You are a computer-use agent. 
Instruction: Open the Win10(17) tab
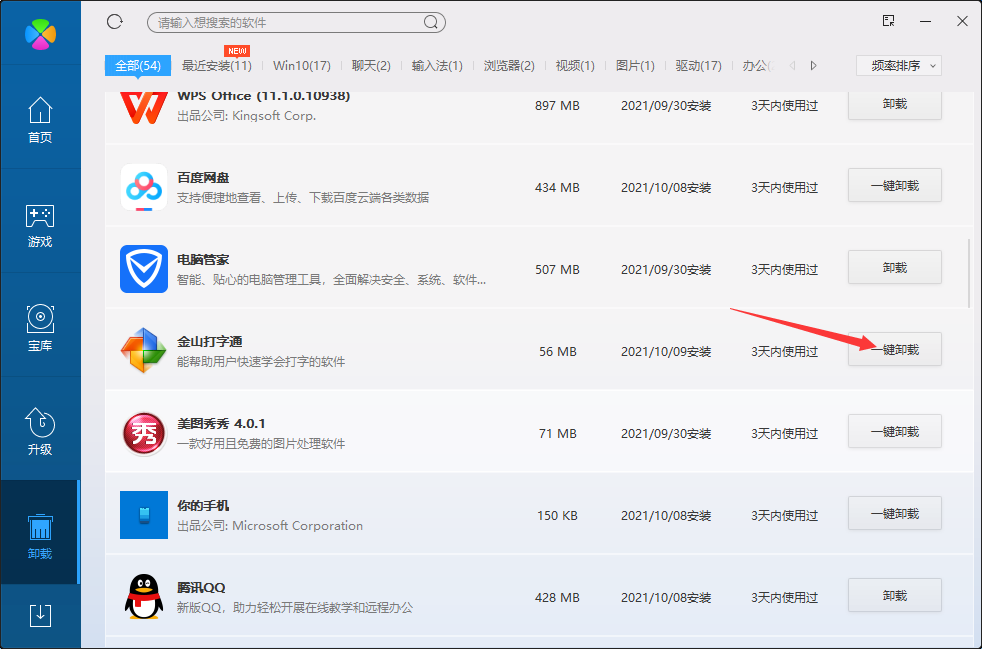(x=302, y=66)
